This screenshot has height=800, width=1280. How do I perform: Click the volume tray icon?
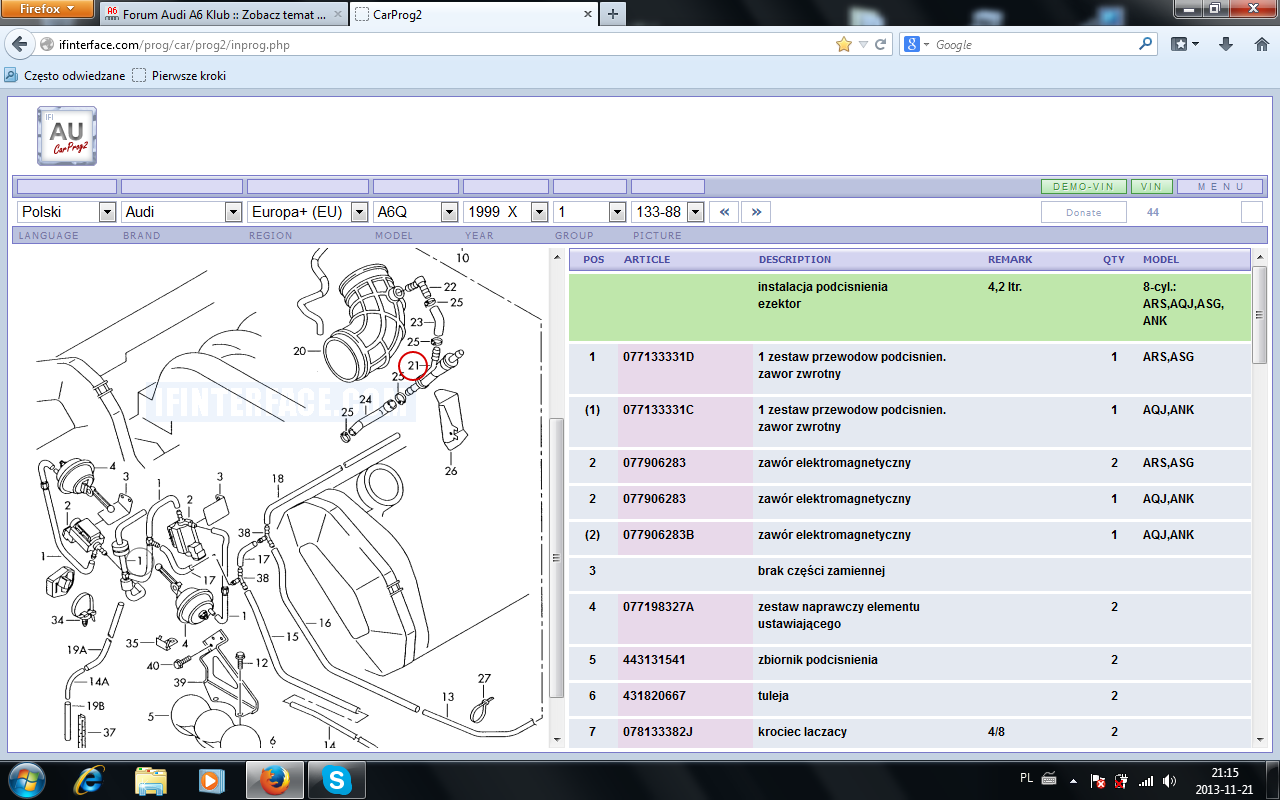1168,780
